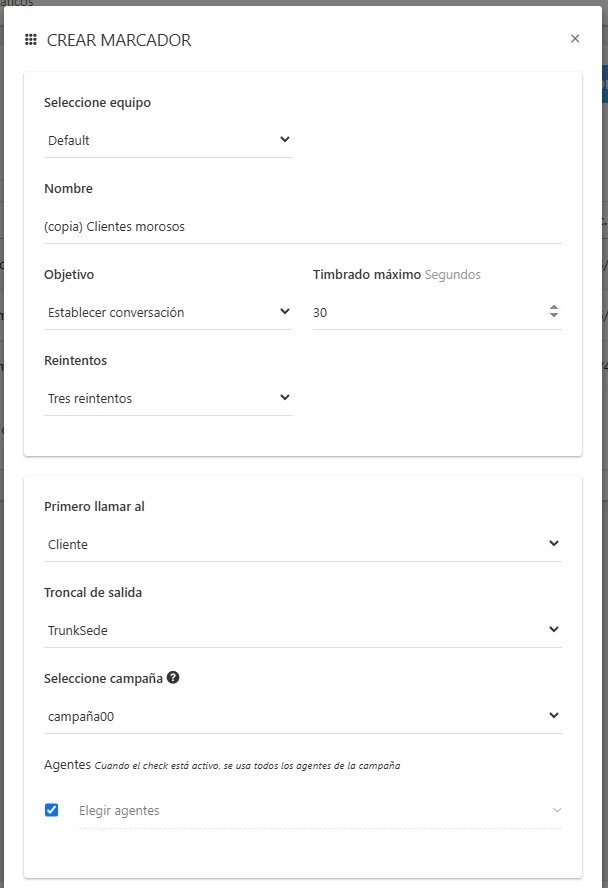Increase Timbrado máximo with the up arrow
Image resolution: width=608 pixels, height=888 pixels.
(554, 307)
